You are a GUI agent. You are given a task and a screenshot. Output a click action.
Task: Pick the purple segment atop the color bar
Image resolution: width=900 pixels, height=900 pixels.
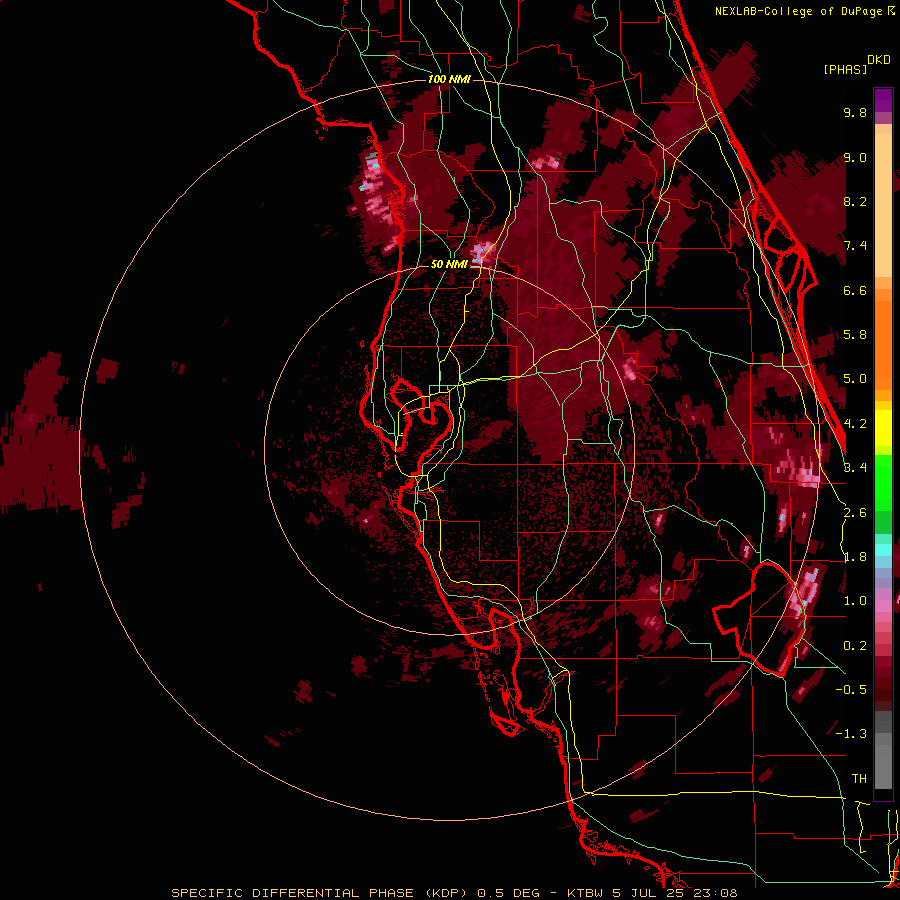point(883,100)
